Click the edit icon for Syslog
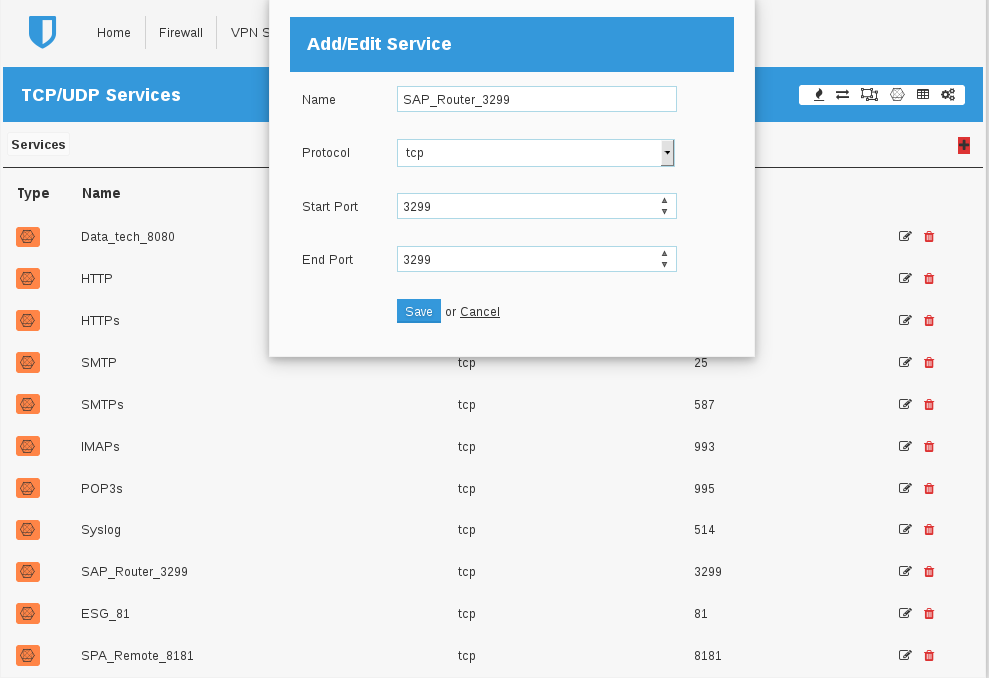 tap(905, 530)
